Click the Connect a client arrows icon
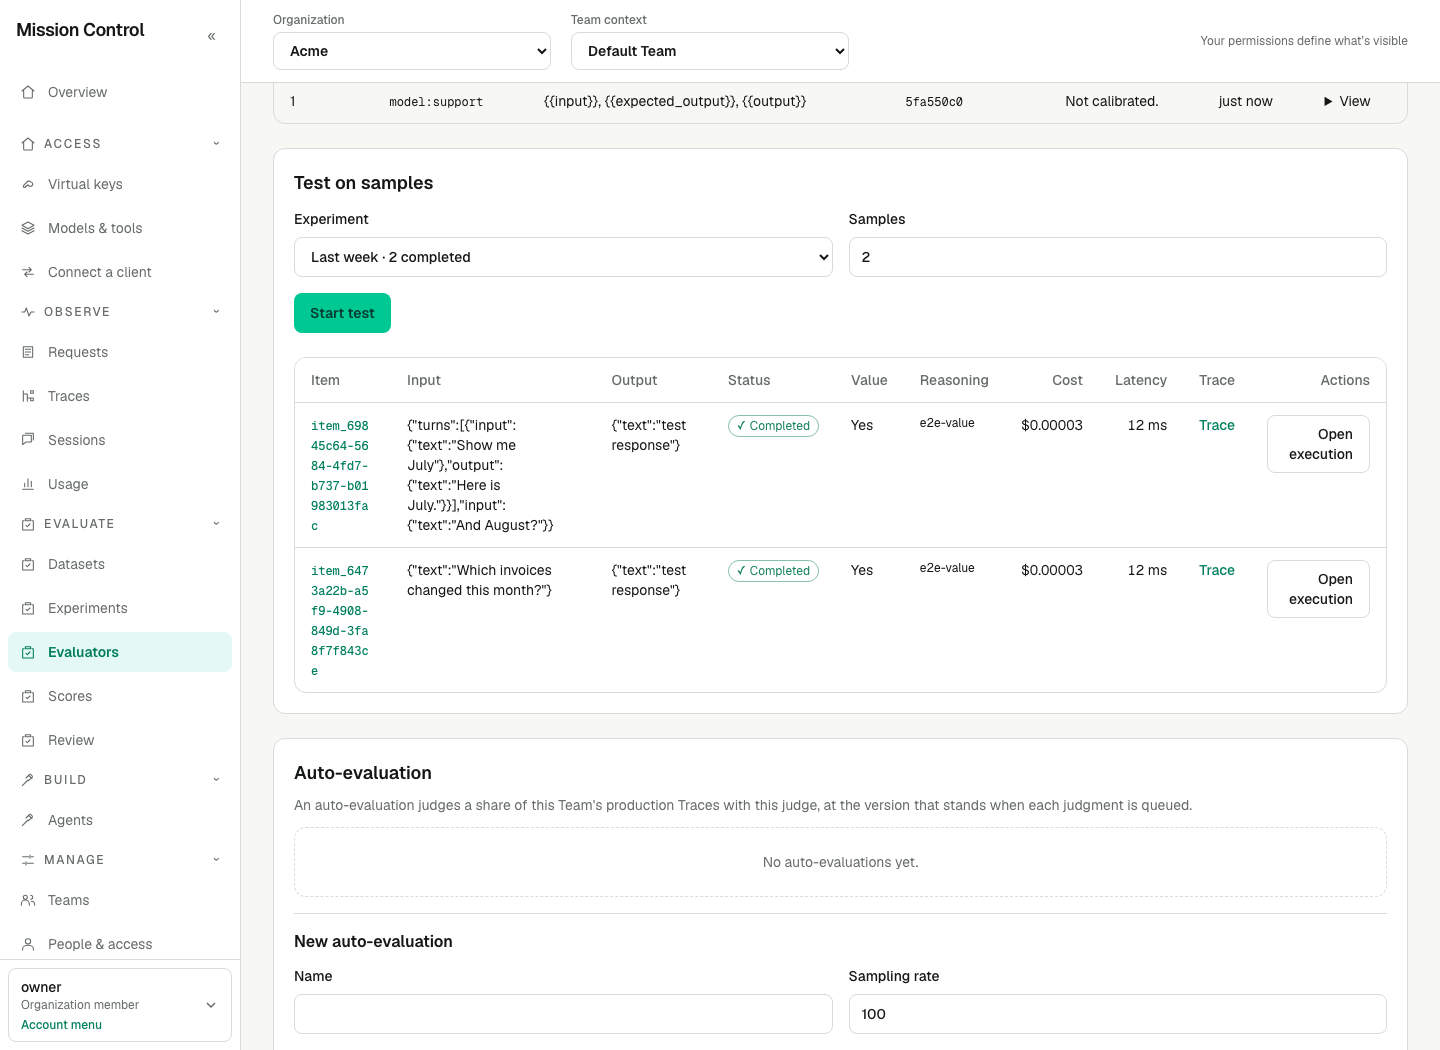1440x1050 pixels. tap(28, 272)
